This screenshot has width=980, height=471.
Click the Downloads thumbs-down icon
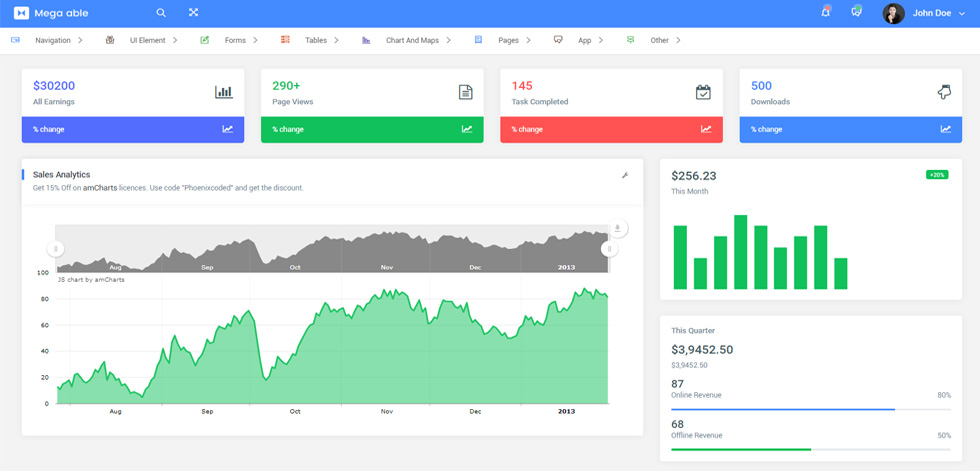(944, 92)
